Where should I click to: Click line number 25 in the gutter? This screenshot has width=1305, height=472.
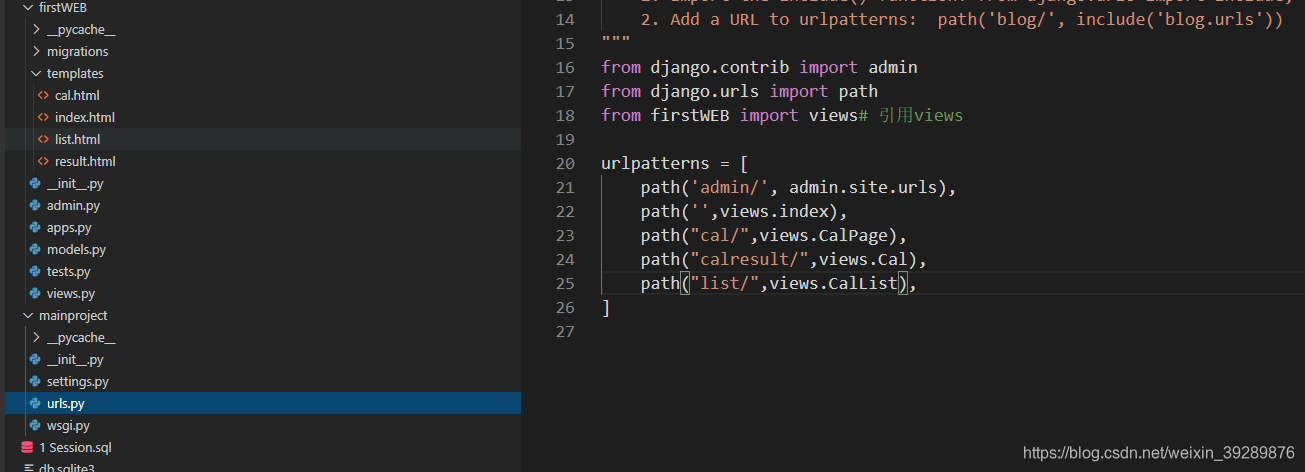564,283
